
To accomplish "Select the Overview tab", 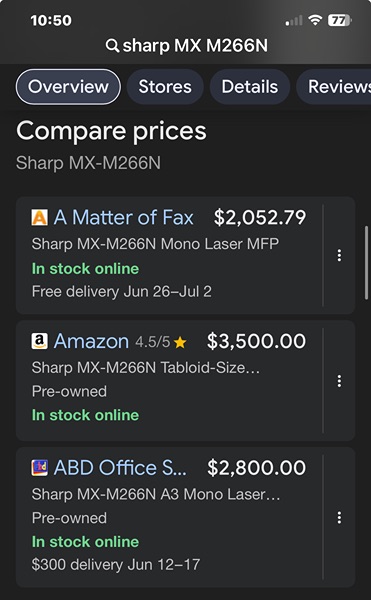I will [68, 87].
